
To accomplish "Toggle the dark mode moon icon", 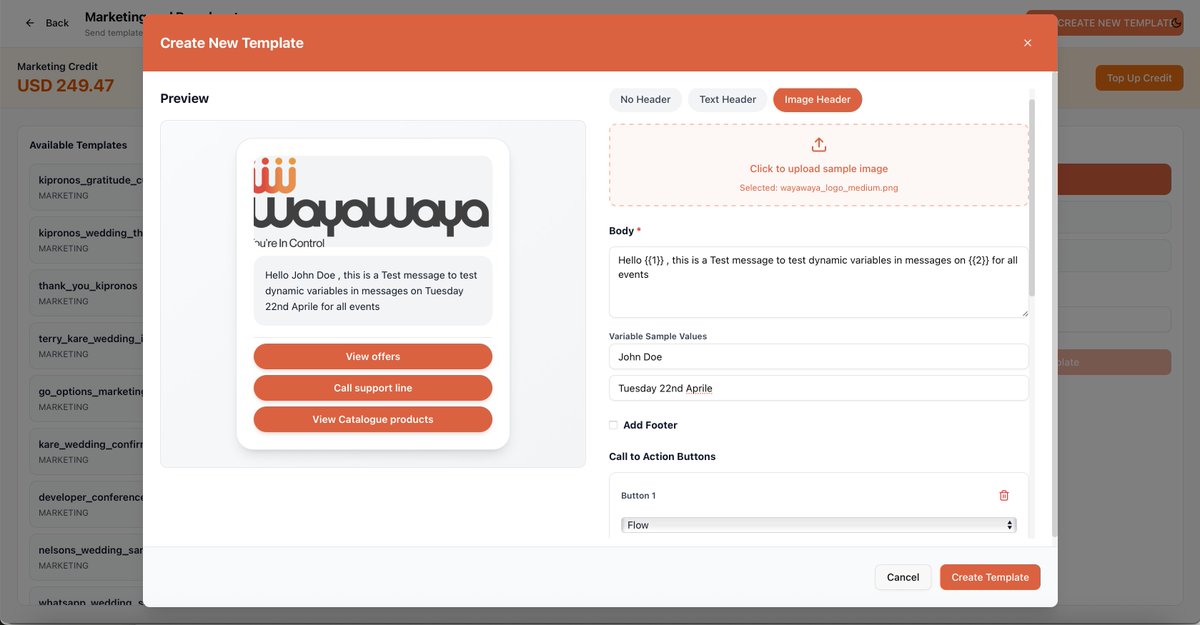I will pos(1176,22).
